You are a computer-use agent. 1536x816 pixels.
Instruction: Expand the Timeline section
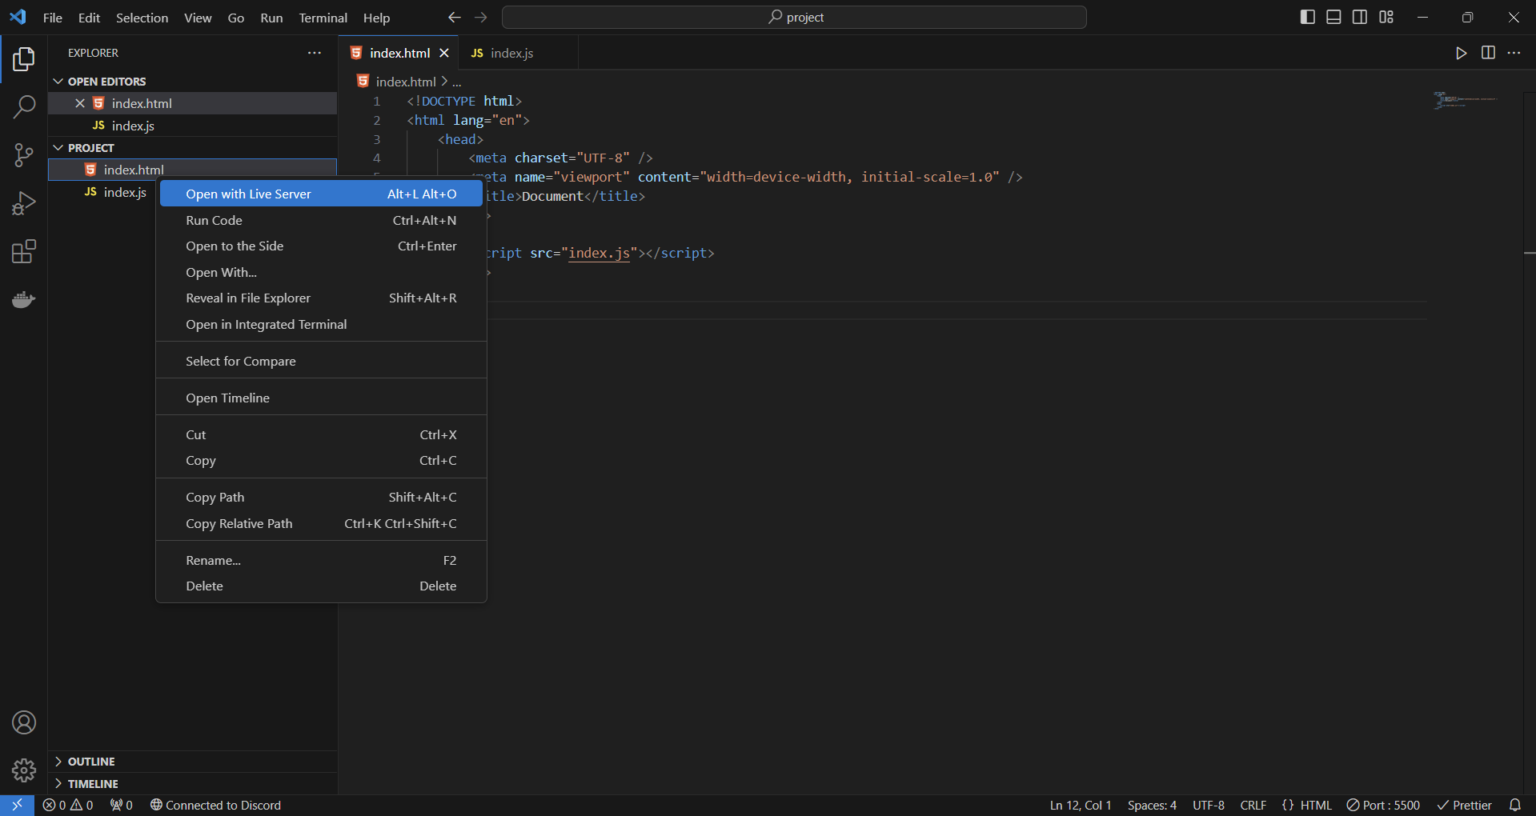[x=92, y=784]
